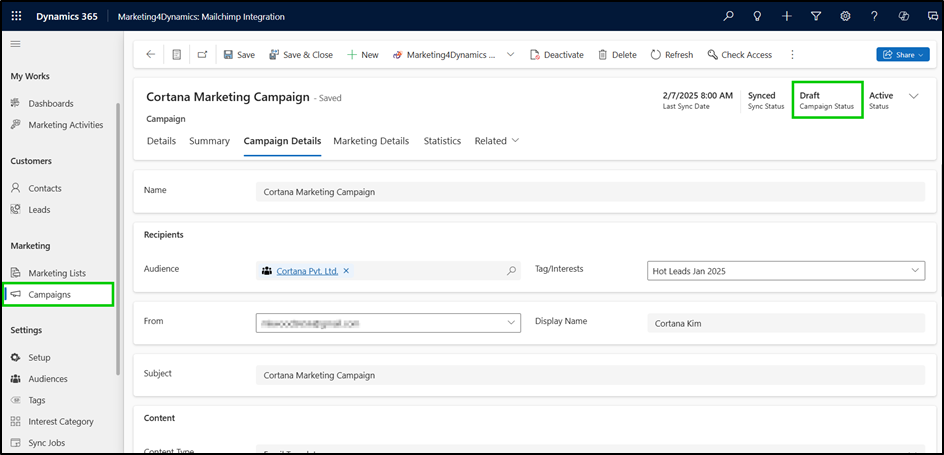Open the advanced find funnel icon

(816, 17)
